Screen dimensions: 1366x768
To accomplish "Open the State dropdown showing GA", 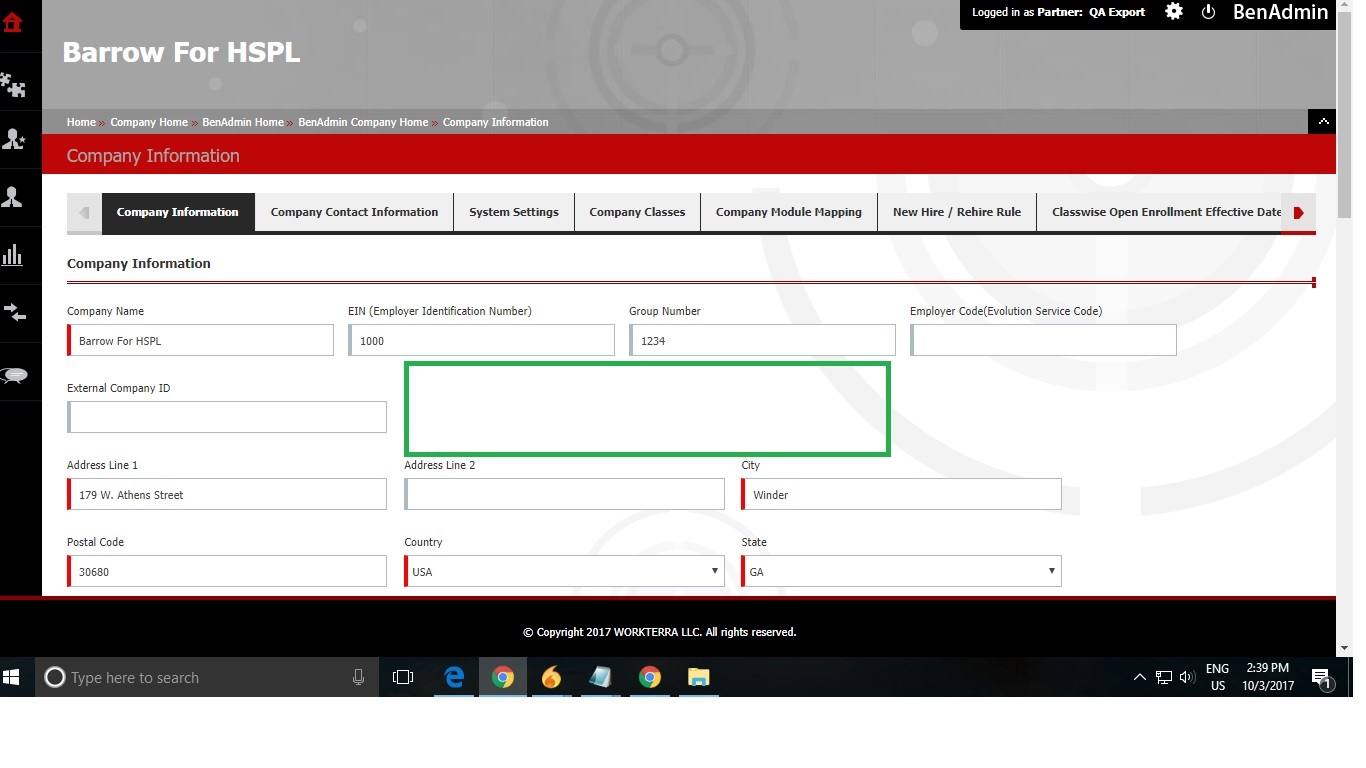I will click(x=900, y=572).
